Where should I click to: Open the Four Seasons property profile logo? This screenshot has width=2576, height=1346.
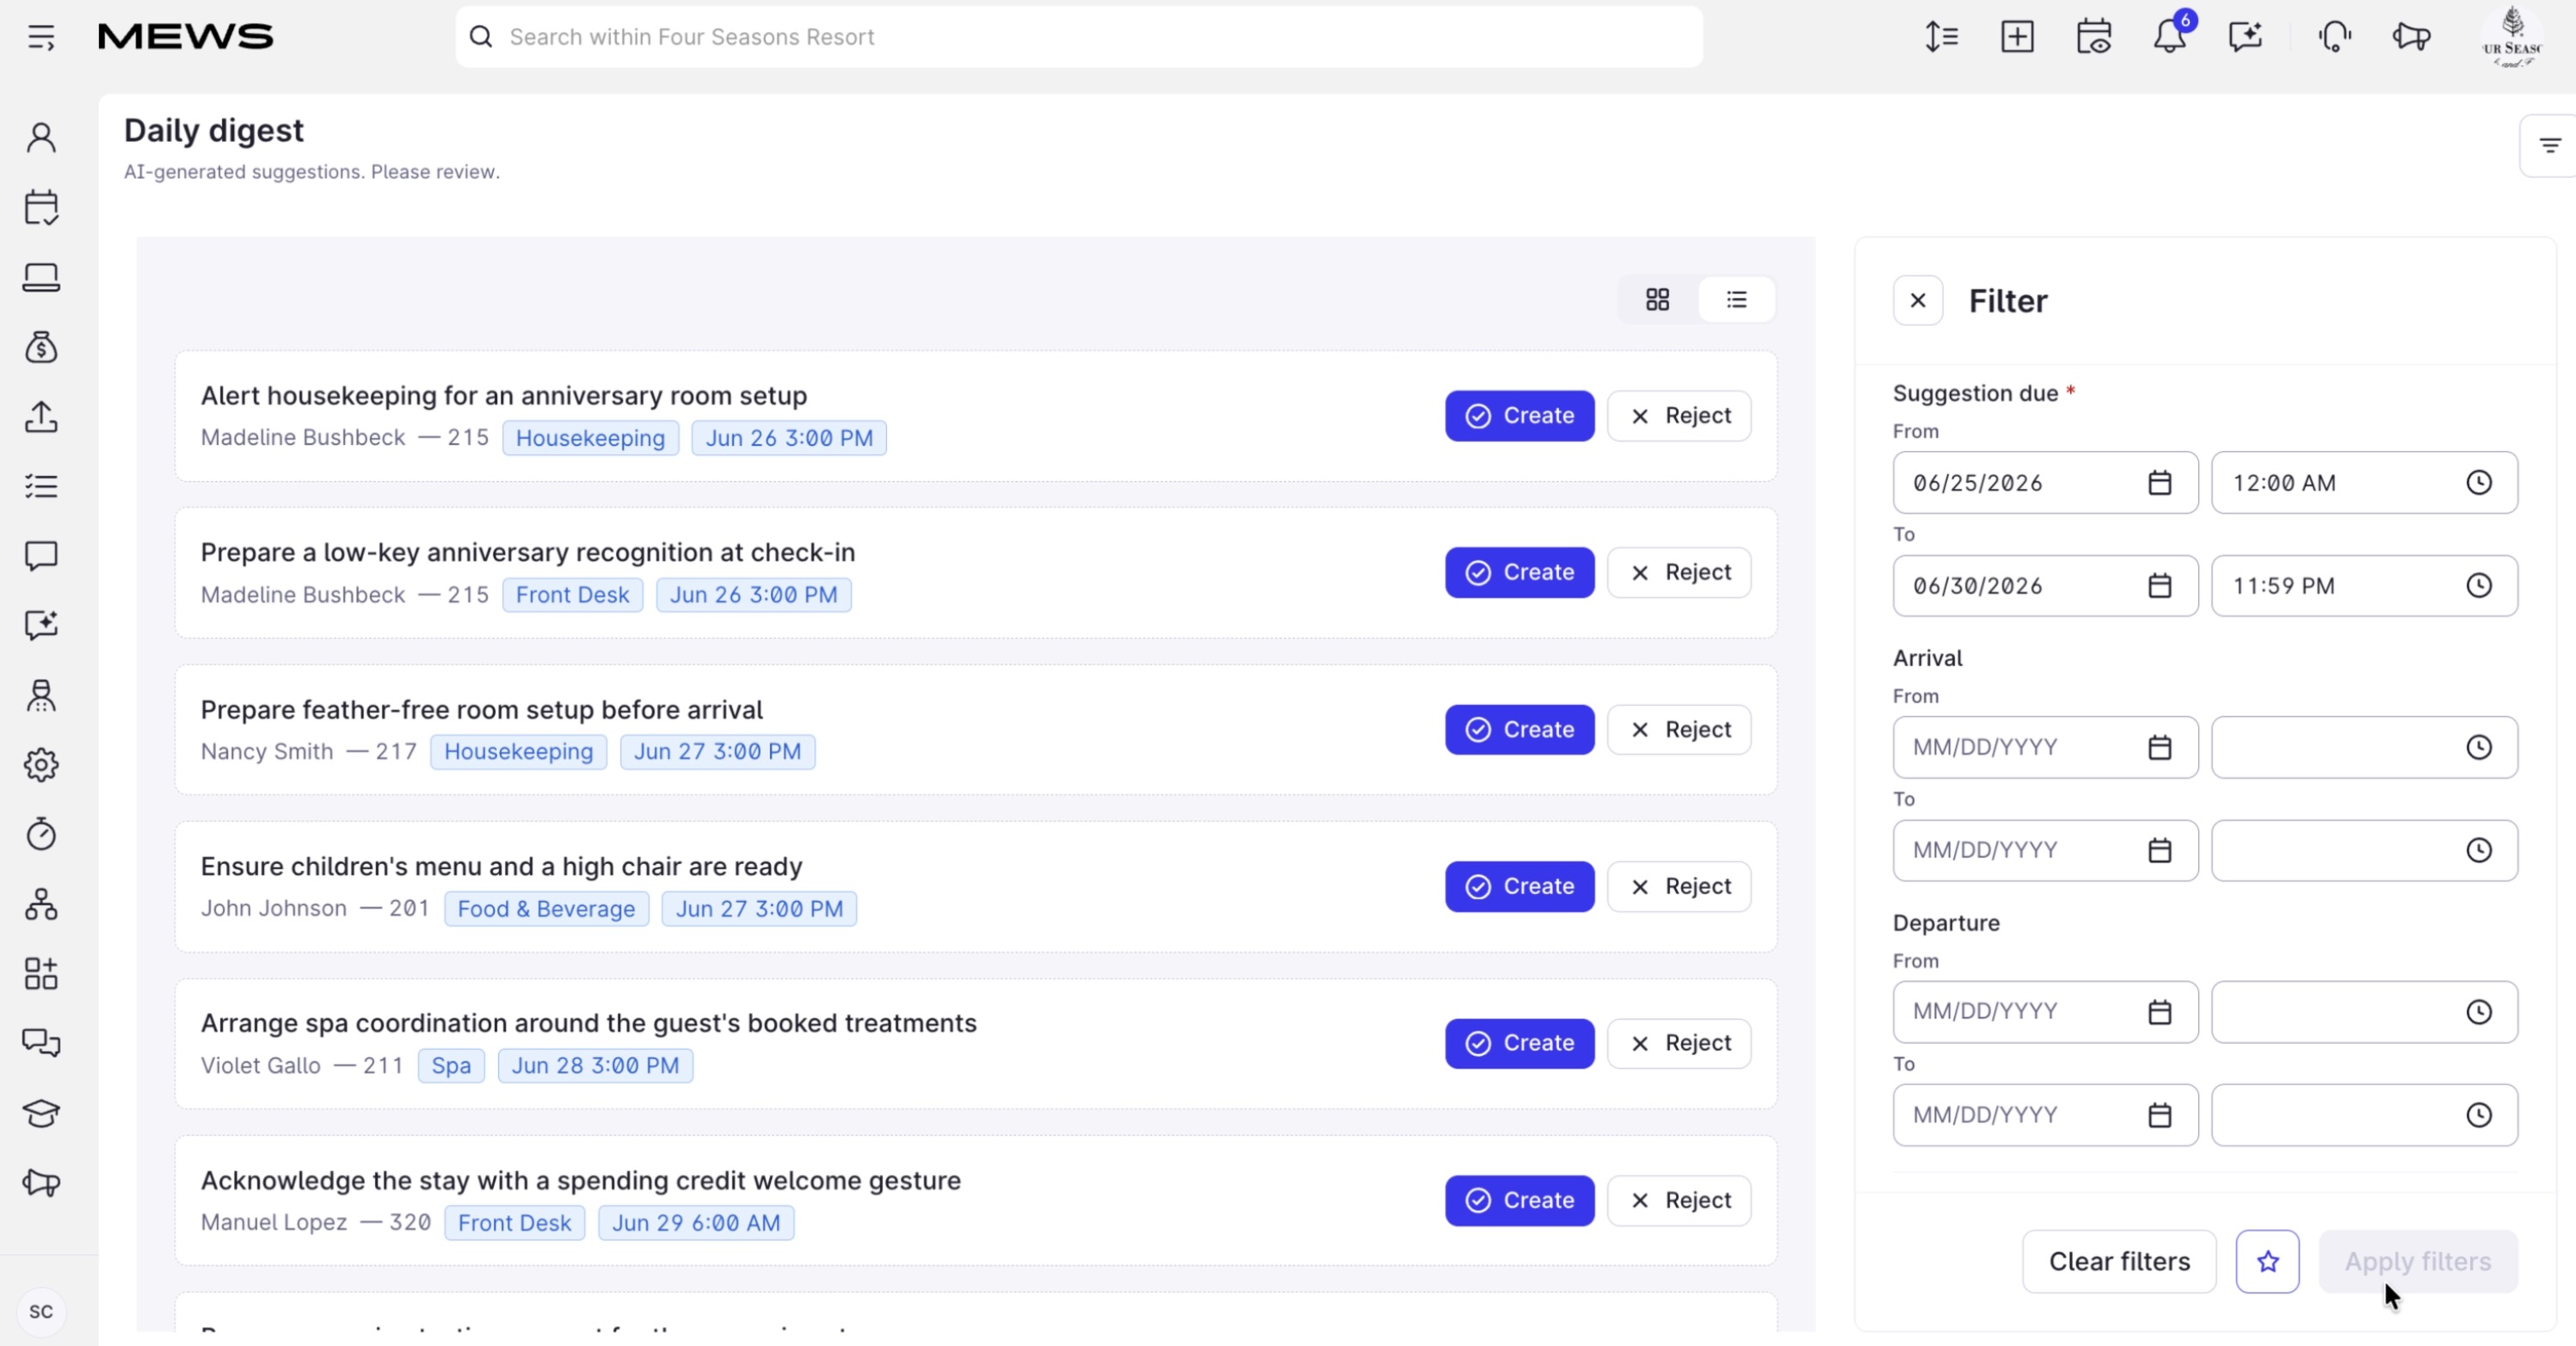tap(2511, 37)
